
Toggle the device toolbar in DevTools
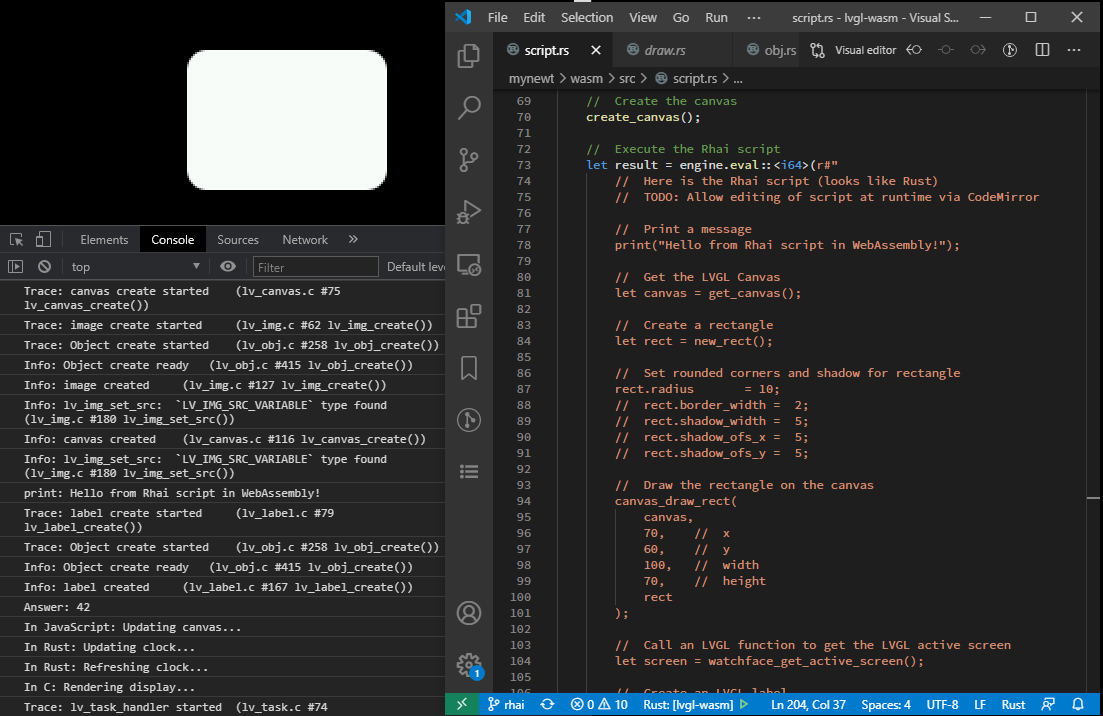(43, 239)
